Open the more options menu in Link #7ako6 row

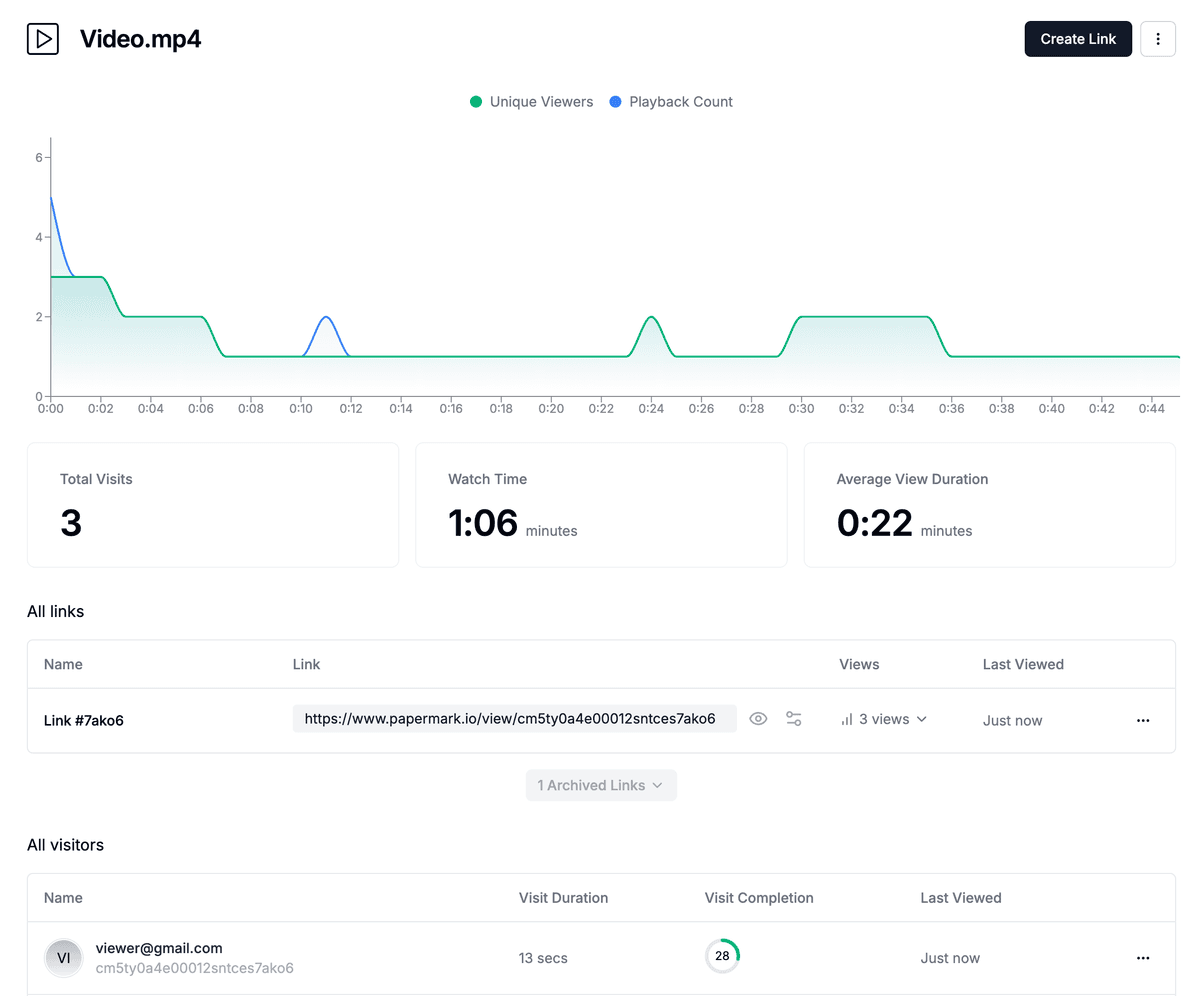[1143, 720]
